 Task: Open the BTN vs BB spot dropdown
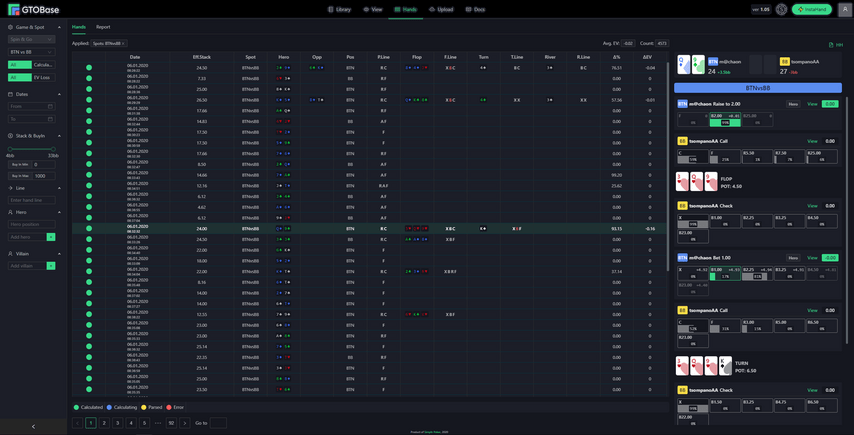point(30,51)
